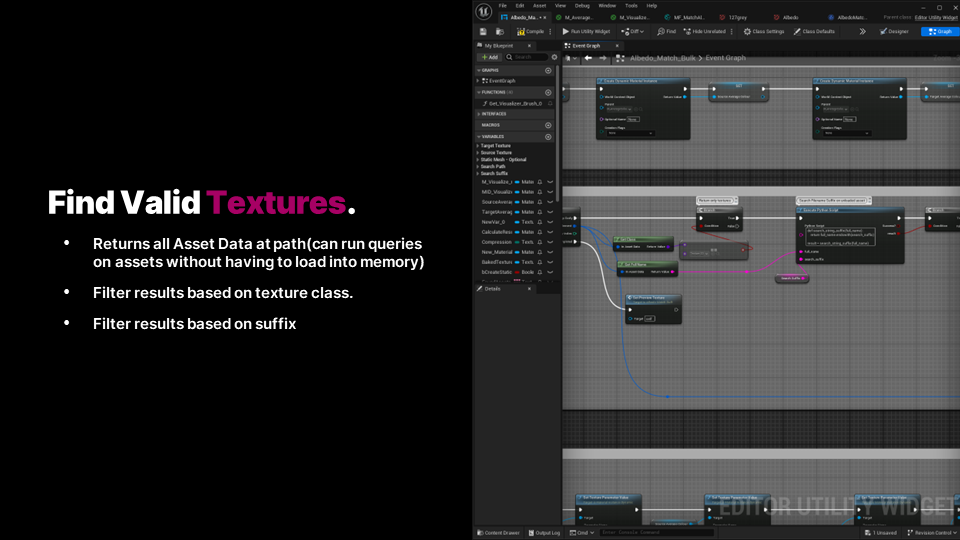Open the Window menu
This screenshot has width=960, height=540.
tap(607, 6)
